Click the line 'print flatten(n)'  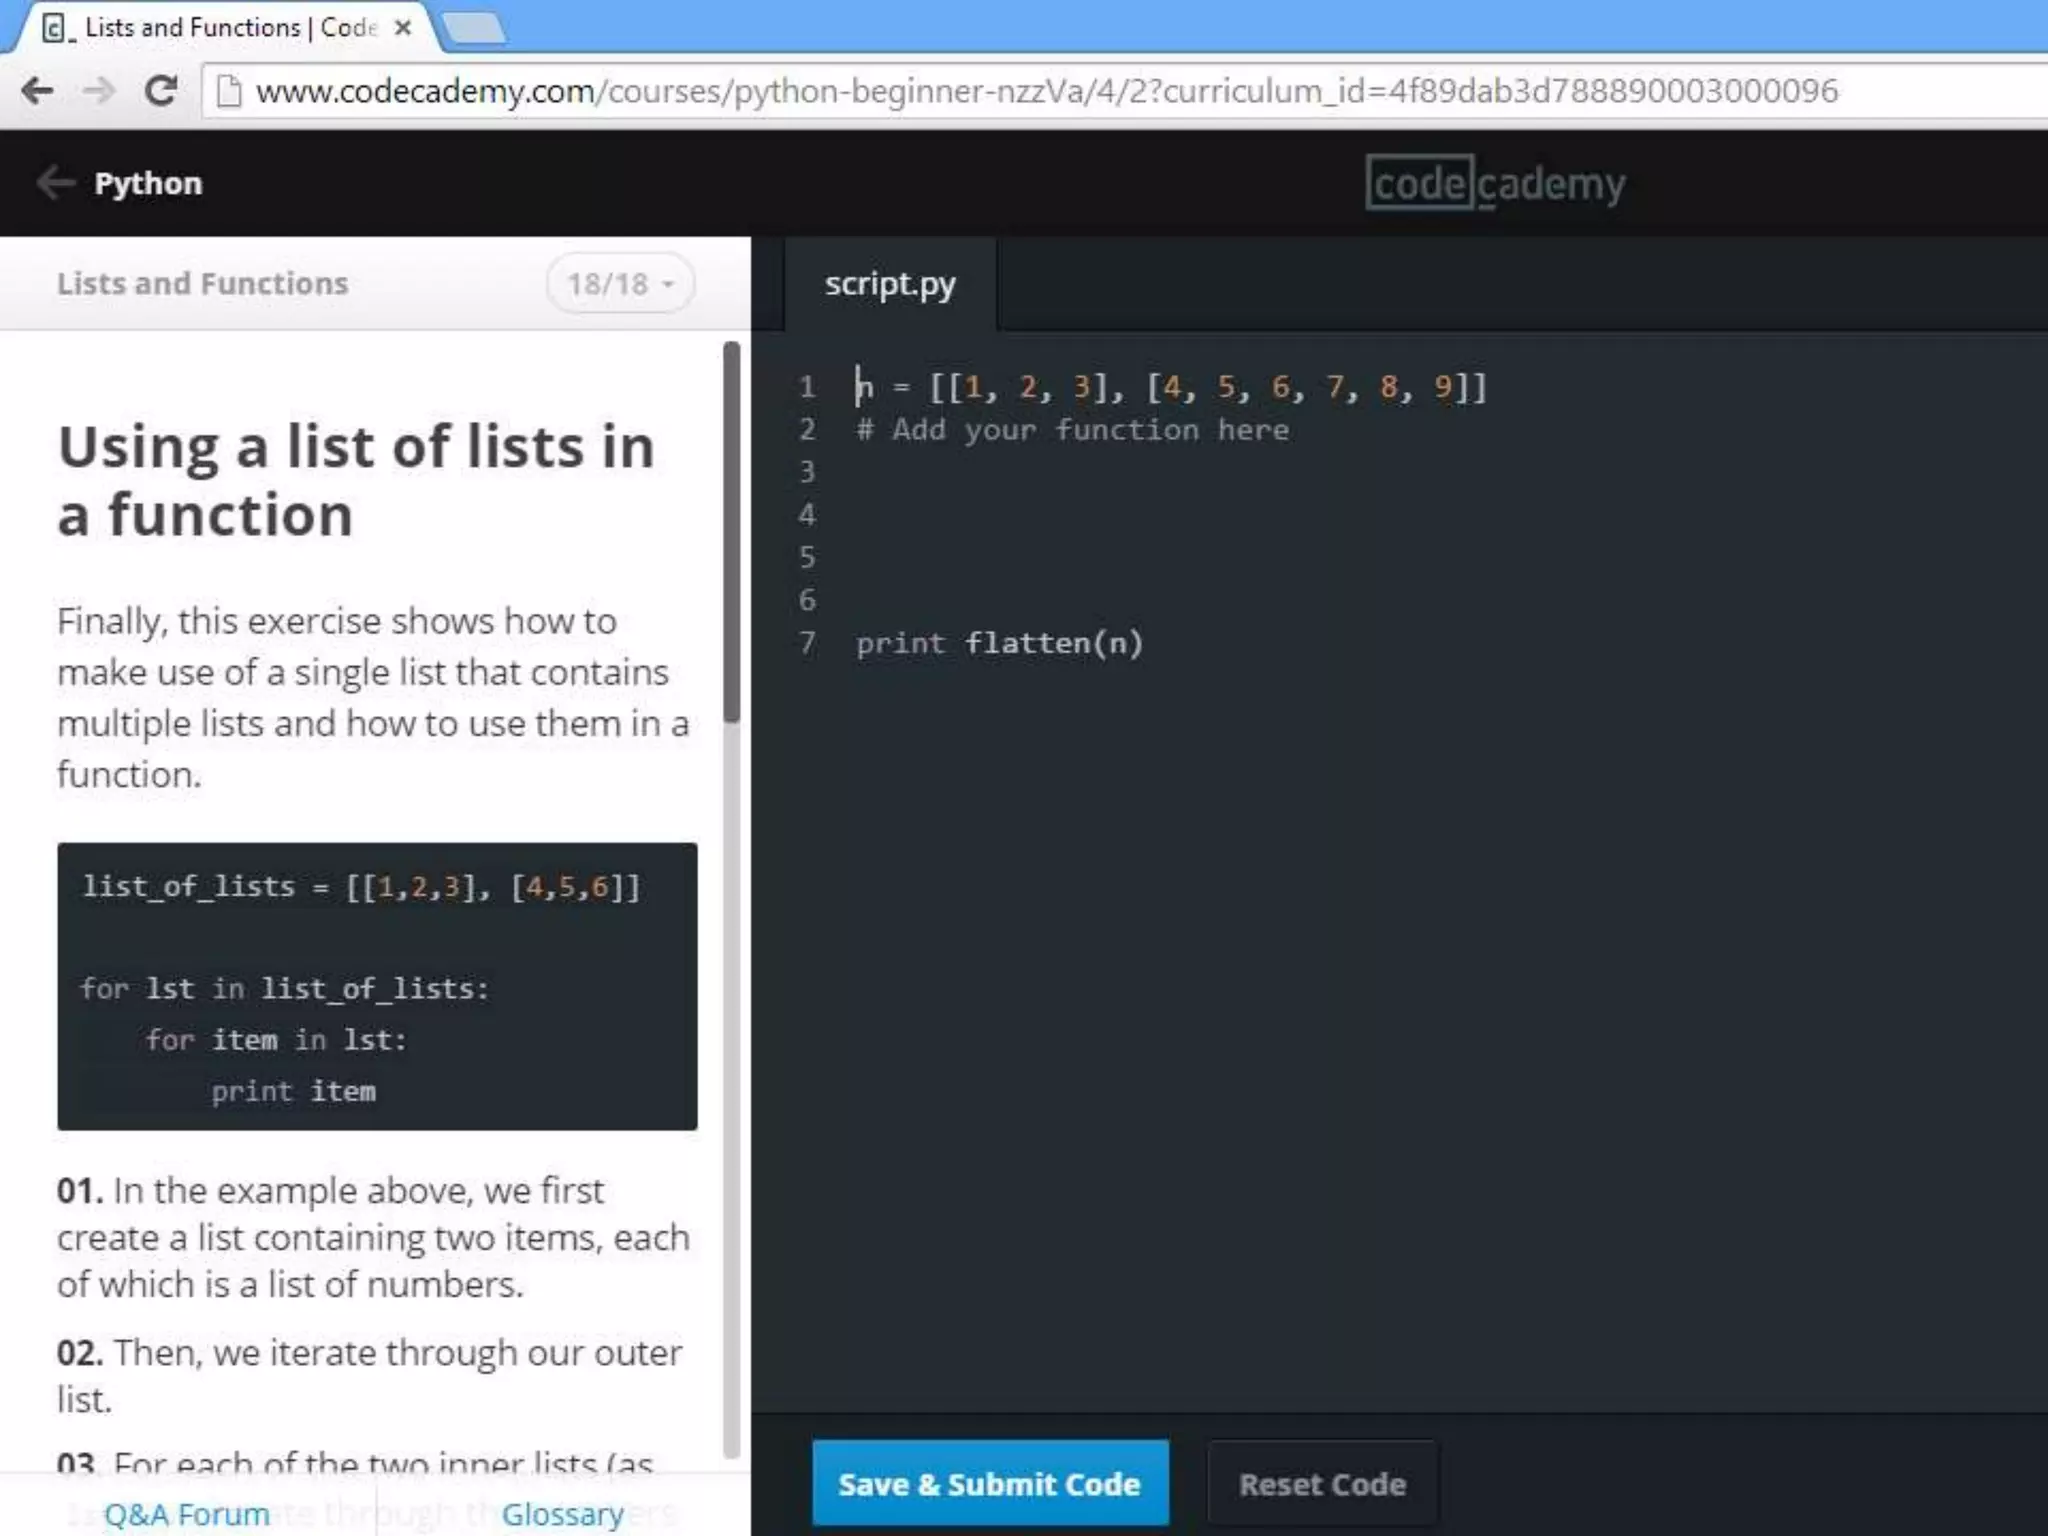[x=999, y=643]
